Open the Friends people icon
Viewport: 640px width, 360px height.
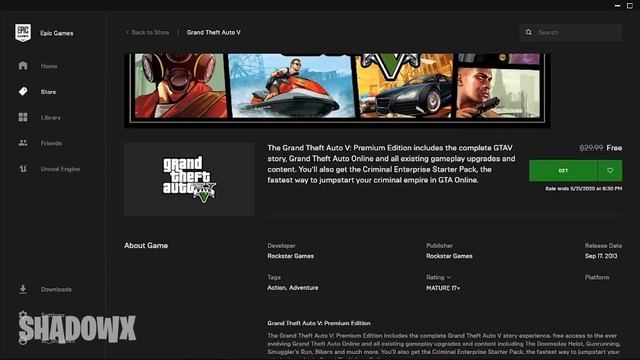coord(23,143)
